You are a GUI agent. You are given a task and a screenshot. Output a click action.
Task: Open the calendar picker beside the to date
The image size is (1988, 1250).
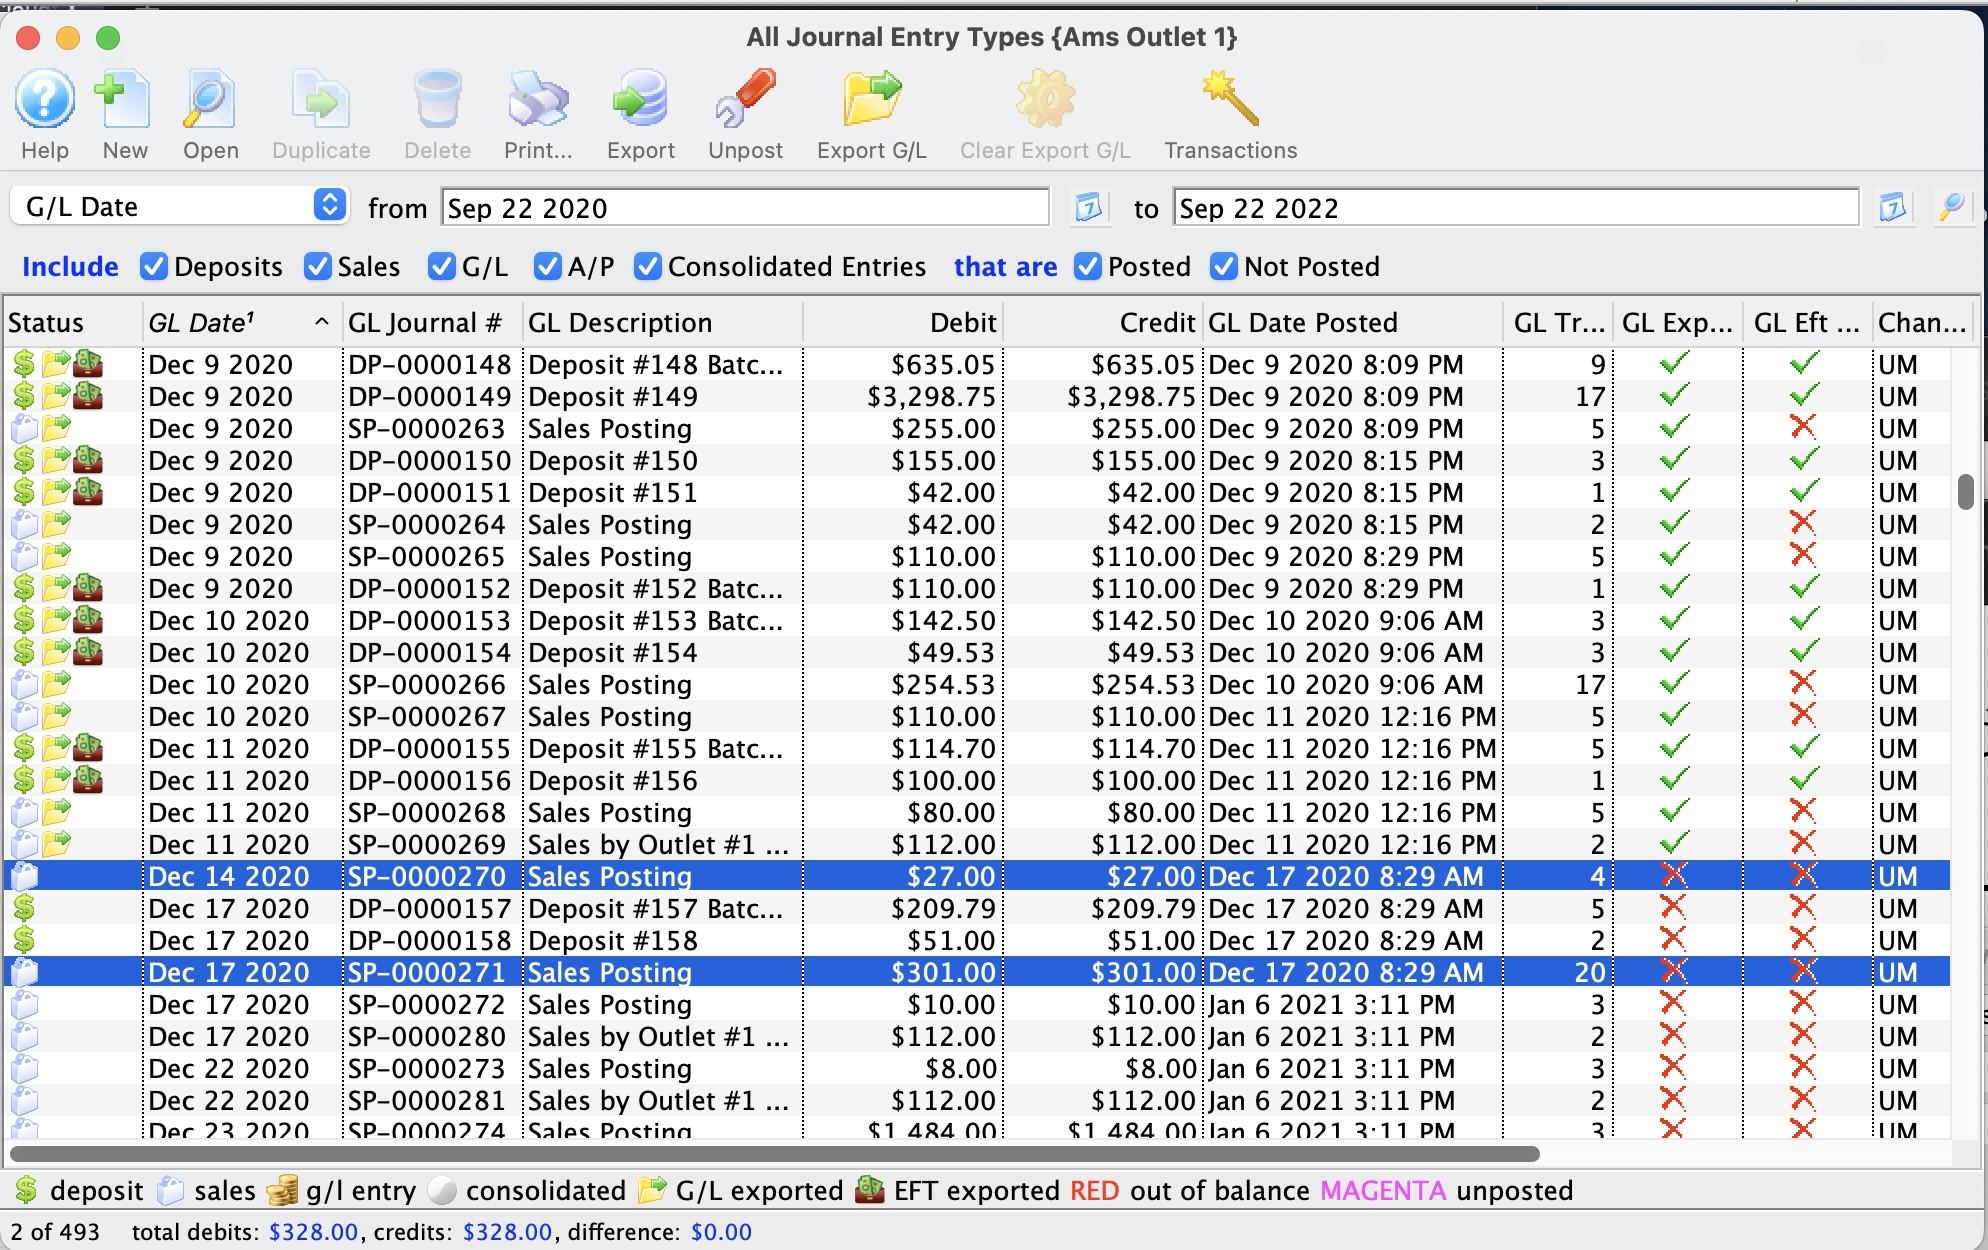(1892, 208)
